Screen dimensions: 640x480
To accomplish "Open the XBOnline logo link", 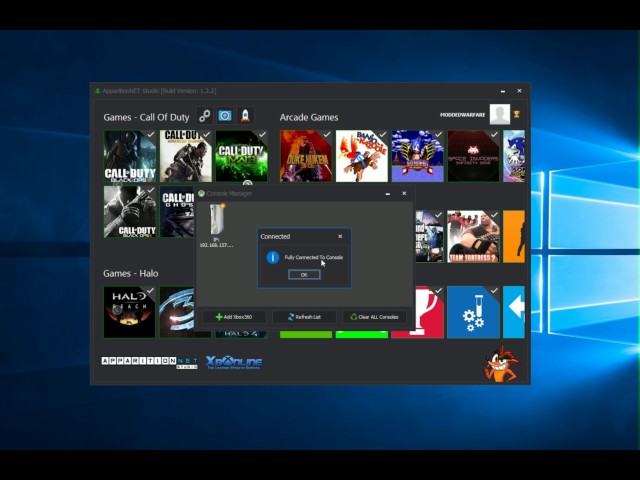I will coord(234,362).
